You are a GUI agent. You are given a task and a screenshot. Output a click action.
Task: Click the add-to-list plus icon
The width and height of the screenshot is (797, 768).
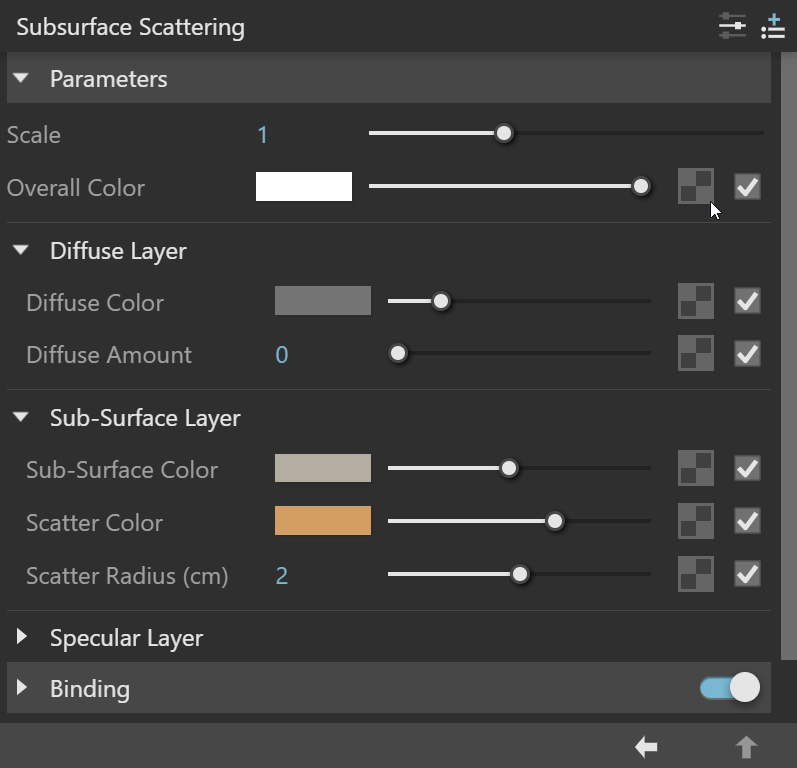(773, 26)
